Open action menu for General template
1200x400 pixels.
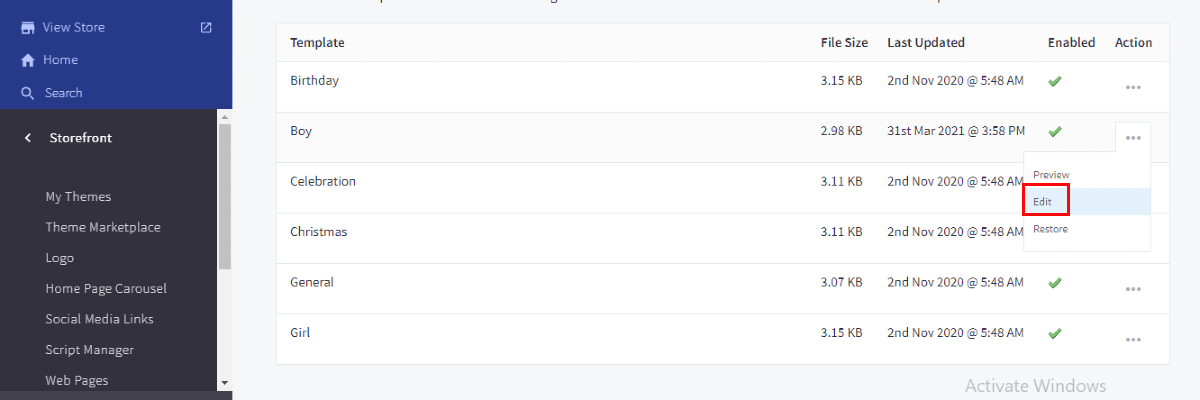point(1133,289)
